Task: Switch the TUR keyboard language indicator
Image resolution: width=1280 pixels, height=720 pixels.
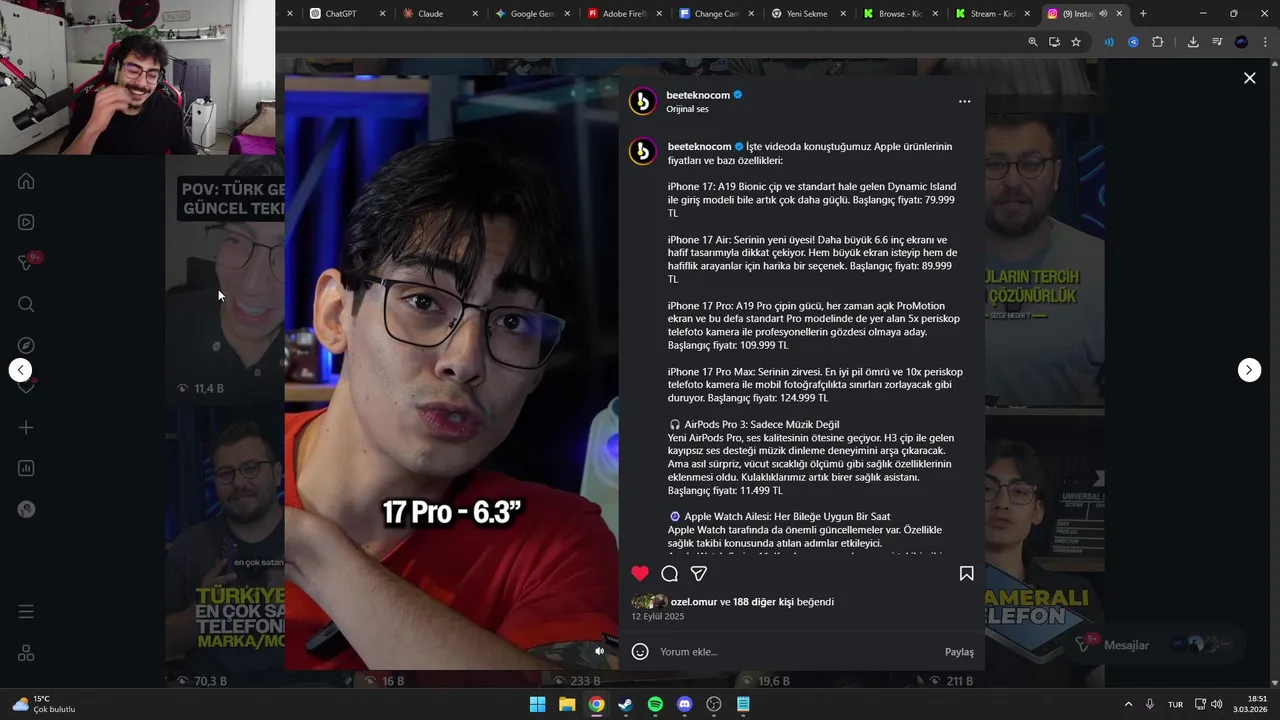Action: [1176, 704]
